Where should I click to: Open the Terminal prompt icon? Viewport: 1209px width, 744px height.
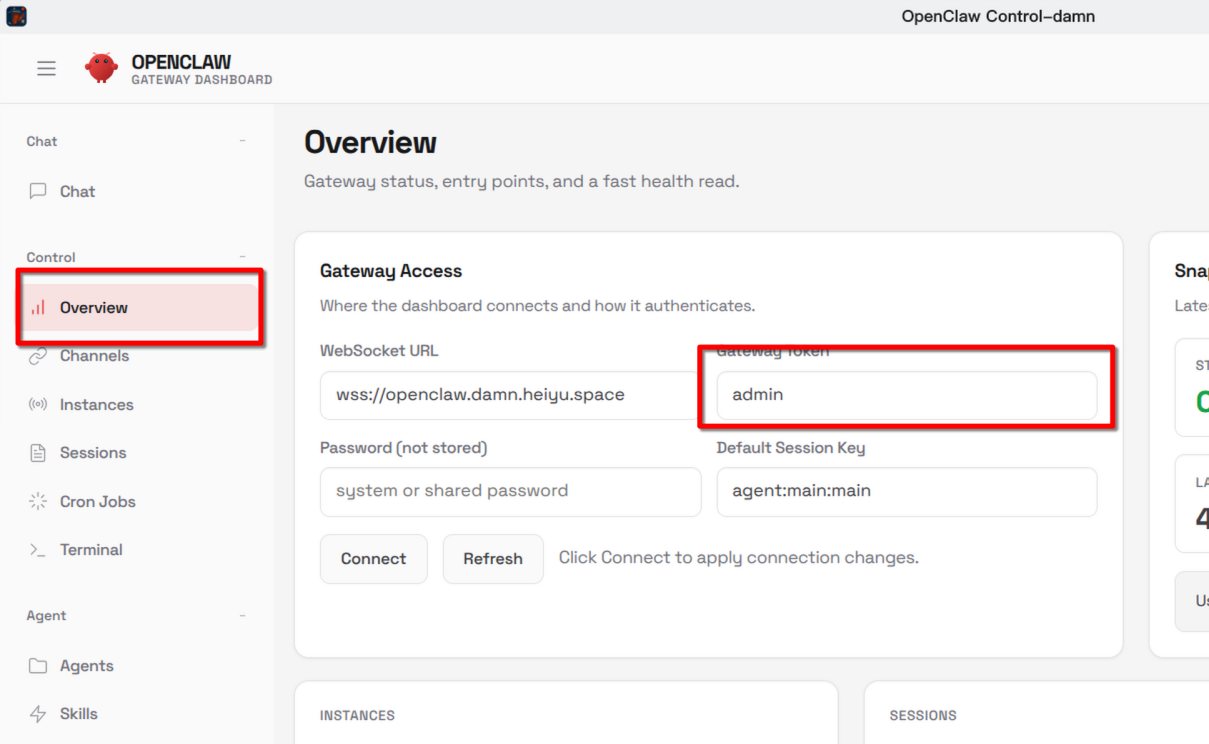click(38, 550)
